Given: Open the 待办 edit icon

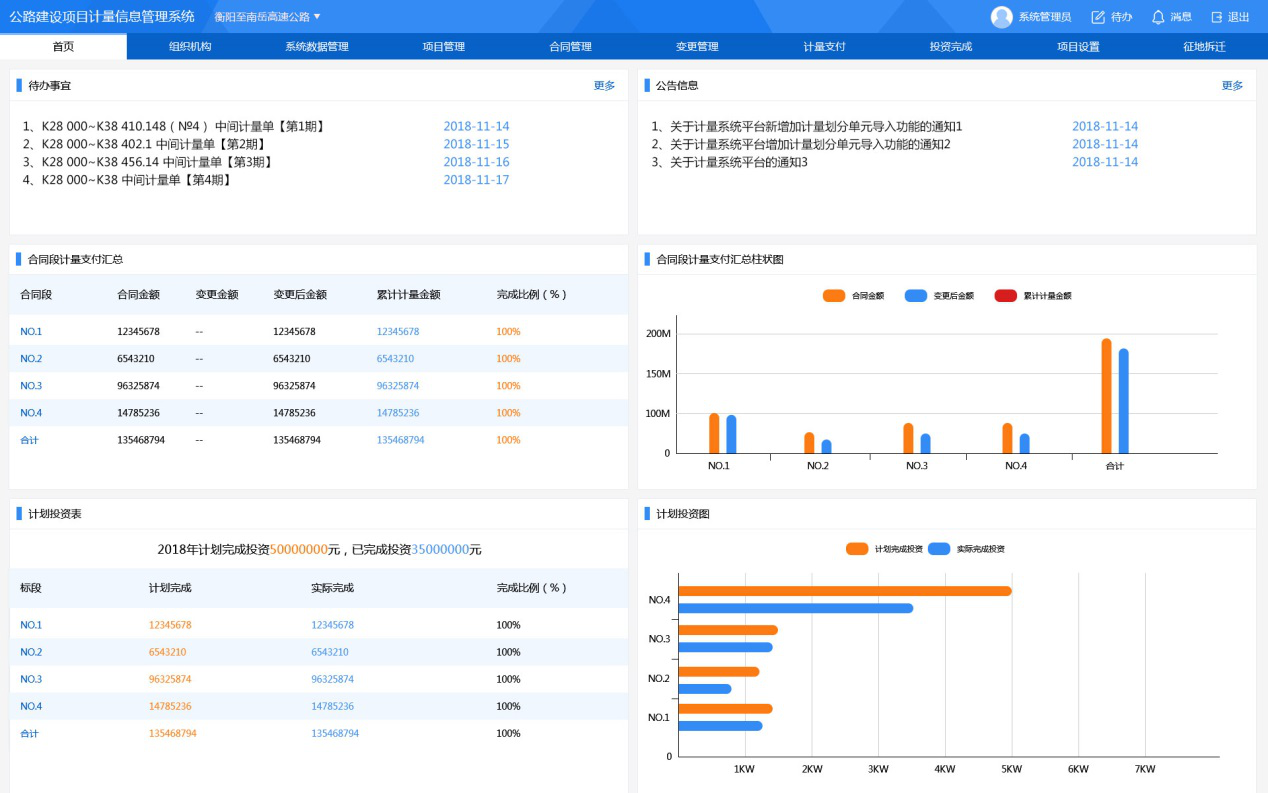Looking at the screenshot, I should coord(1098,17).
